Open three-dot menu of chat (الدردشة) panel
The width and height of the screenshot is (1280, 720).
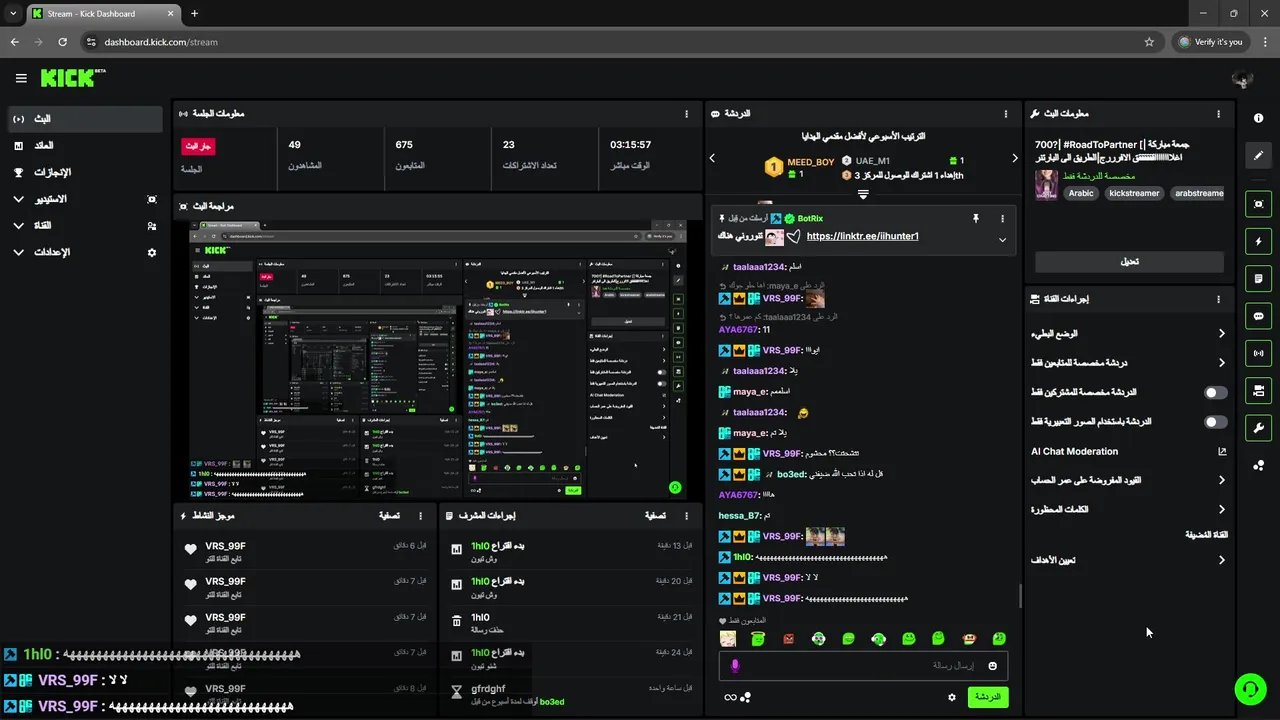click(1006, 114)
